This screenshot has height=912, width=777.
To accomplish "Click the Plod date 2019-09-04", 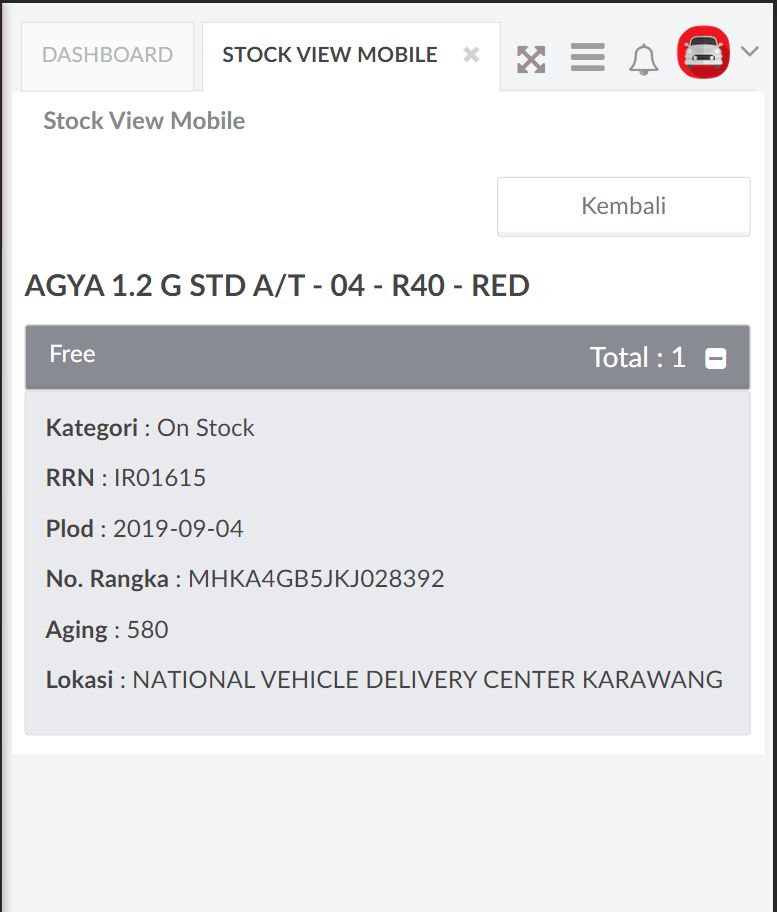I will coord(178,529).
